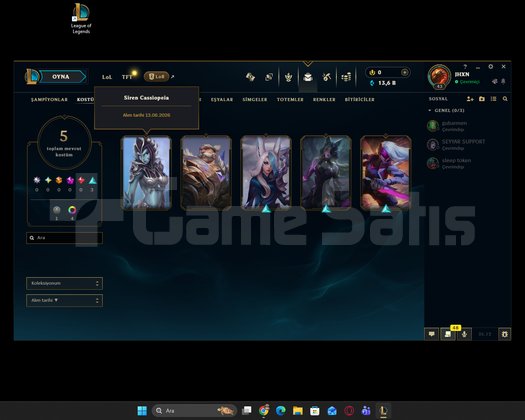Click the new friend folder icon
The height and width of the screenshot is (420, 525).
482,99
